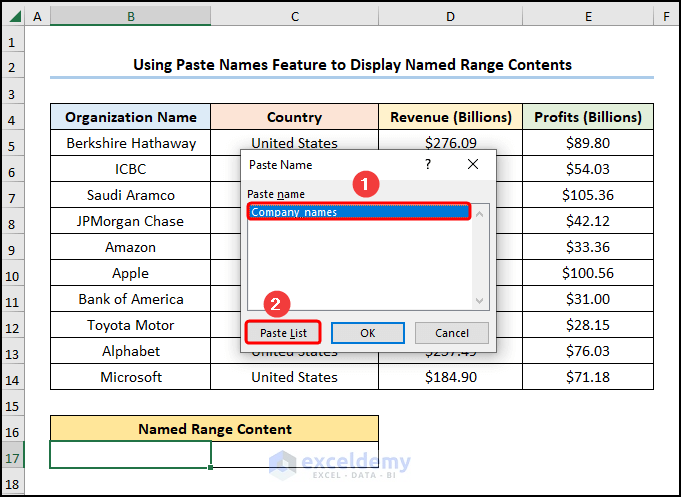
Task: Click the $54.03 profit cell
Action: (588, 169)
